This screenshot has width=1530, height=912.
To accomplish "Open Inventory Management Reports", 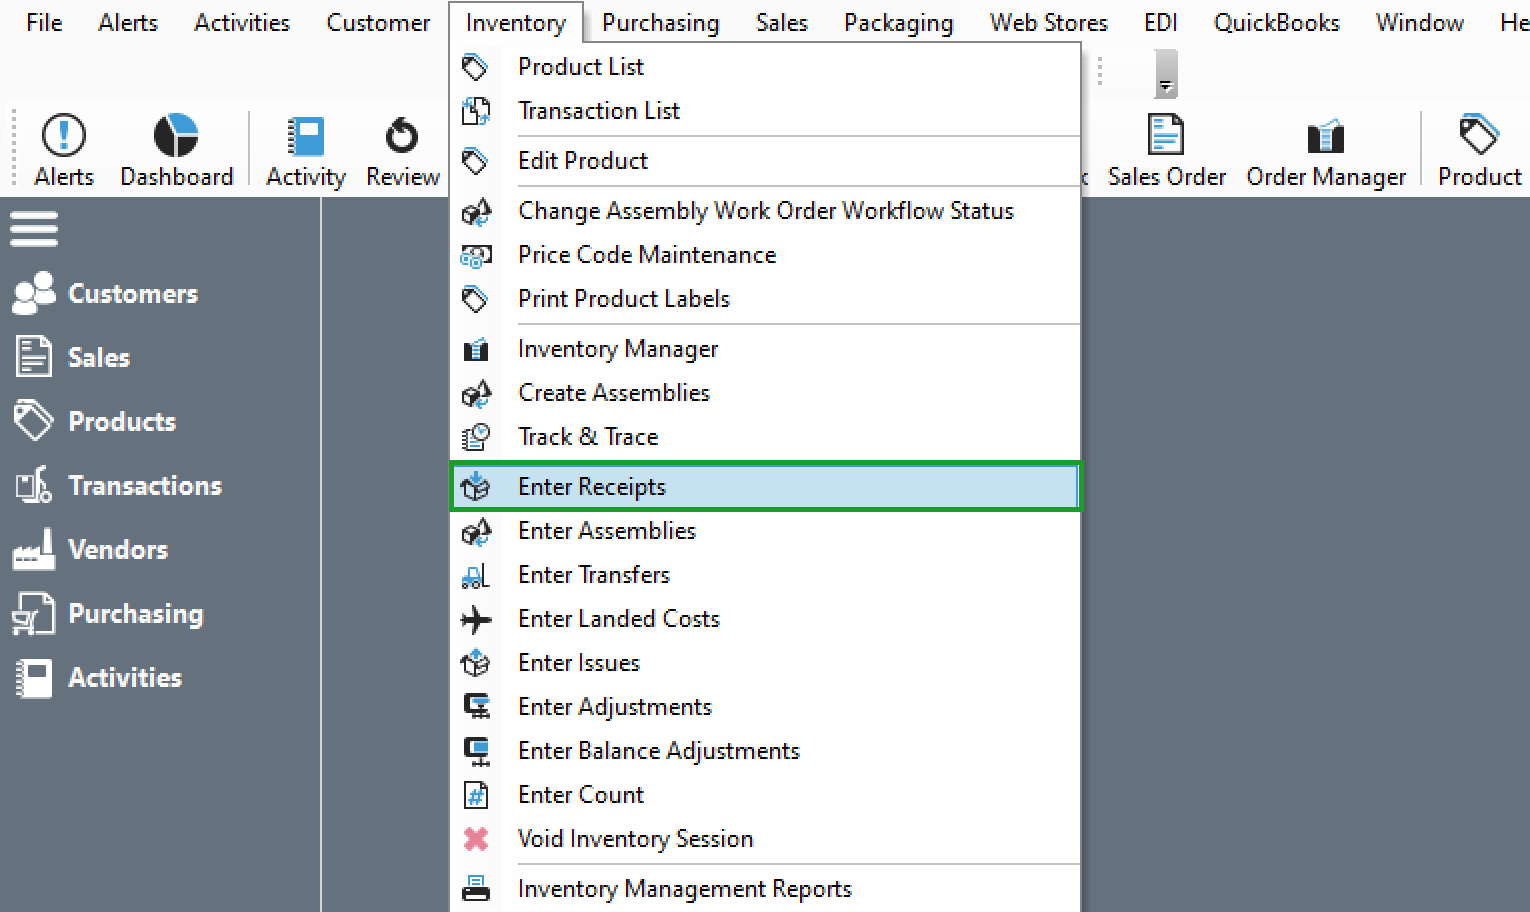I will point(684,889).
